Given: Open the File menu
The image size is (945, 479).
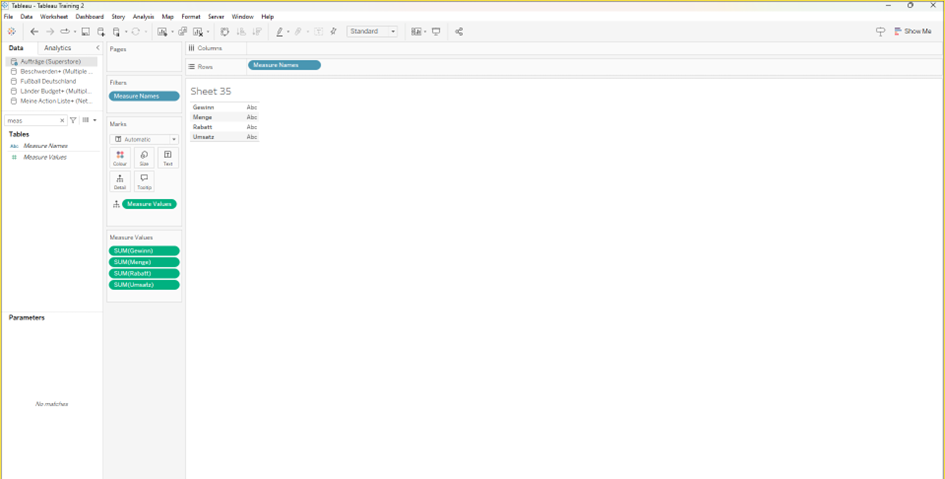Looking at the screenshot, I should (8, 17).
